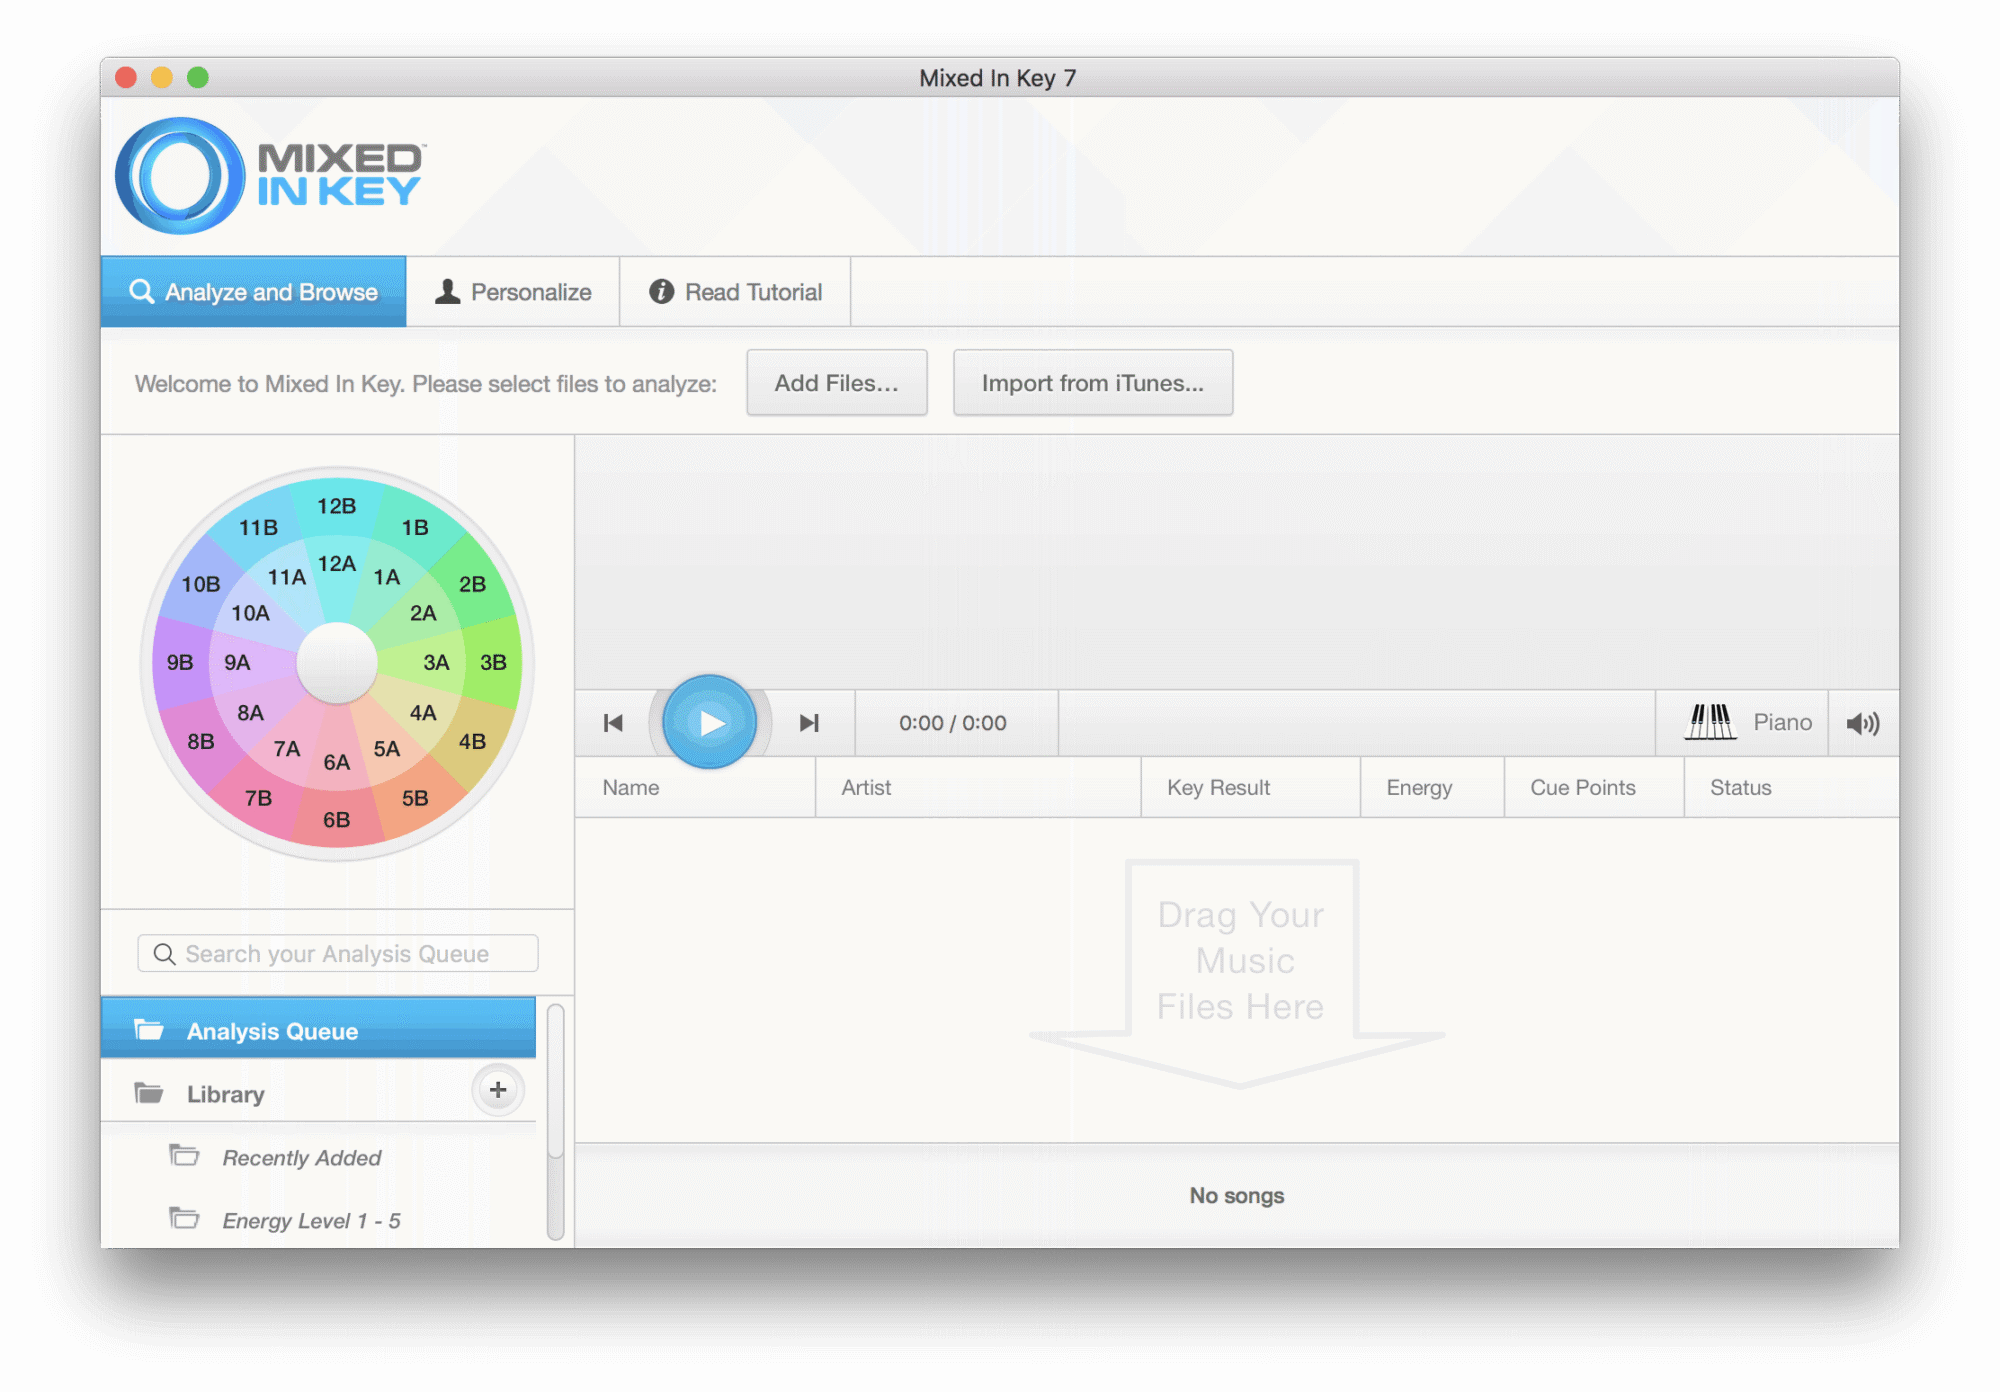Screen dimensions: 2000x1392
Task: Select Analysis Queue in the sidebar
Action: tap(318, 1028)
